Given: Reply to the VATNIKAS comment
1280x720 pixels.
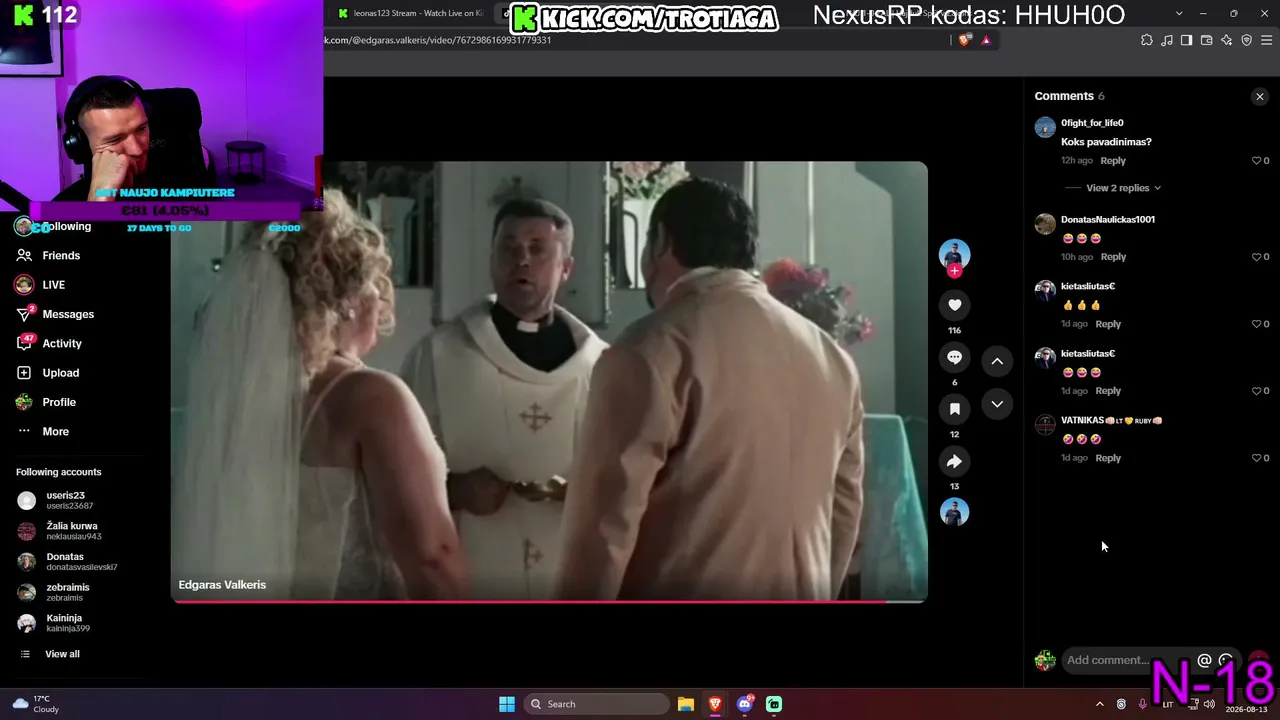Looking at the screenshot, I should coord(1108,458).
